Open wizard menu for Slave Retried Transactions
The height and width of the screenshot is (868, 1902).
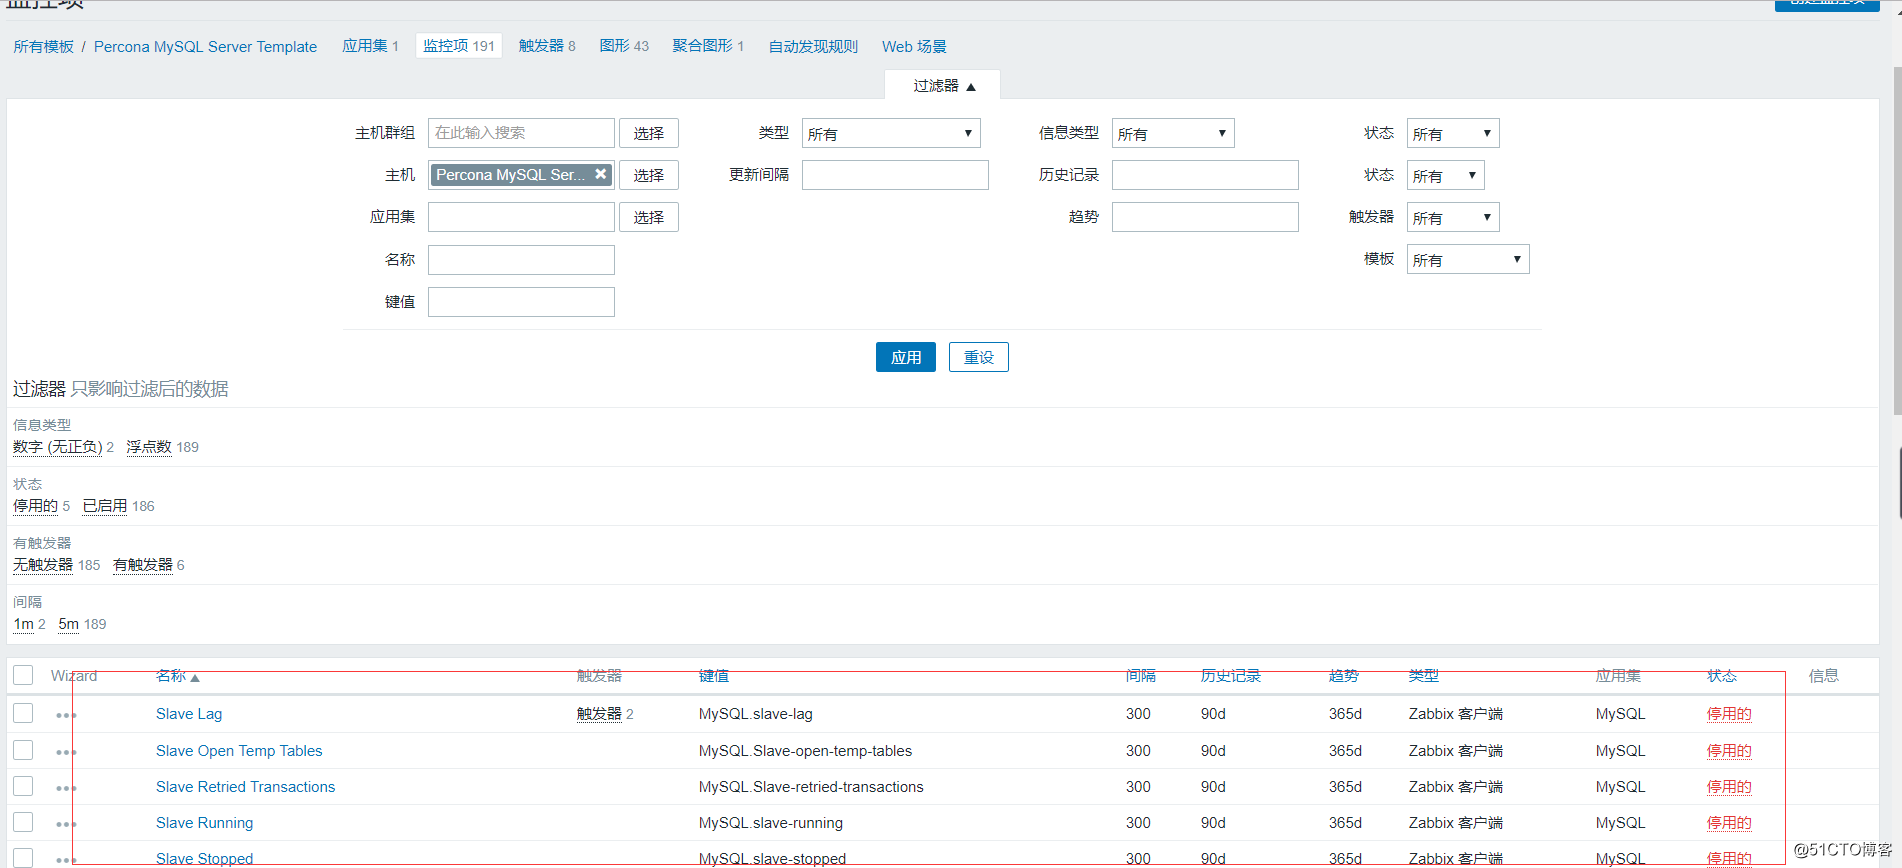(66, 788)
